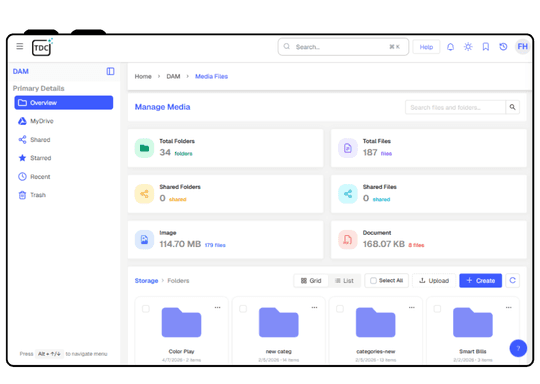
Task: Click the magnifier button for file search
Action: 512,107
